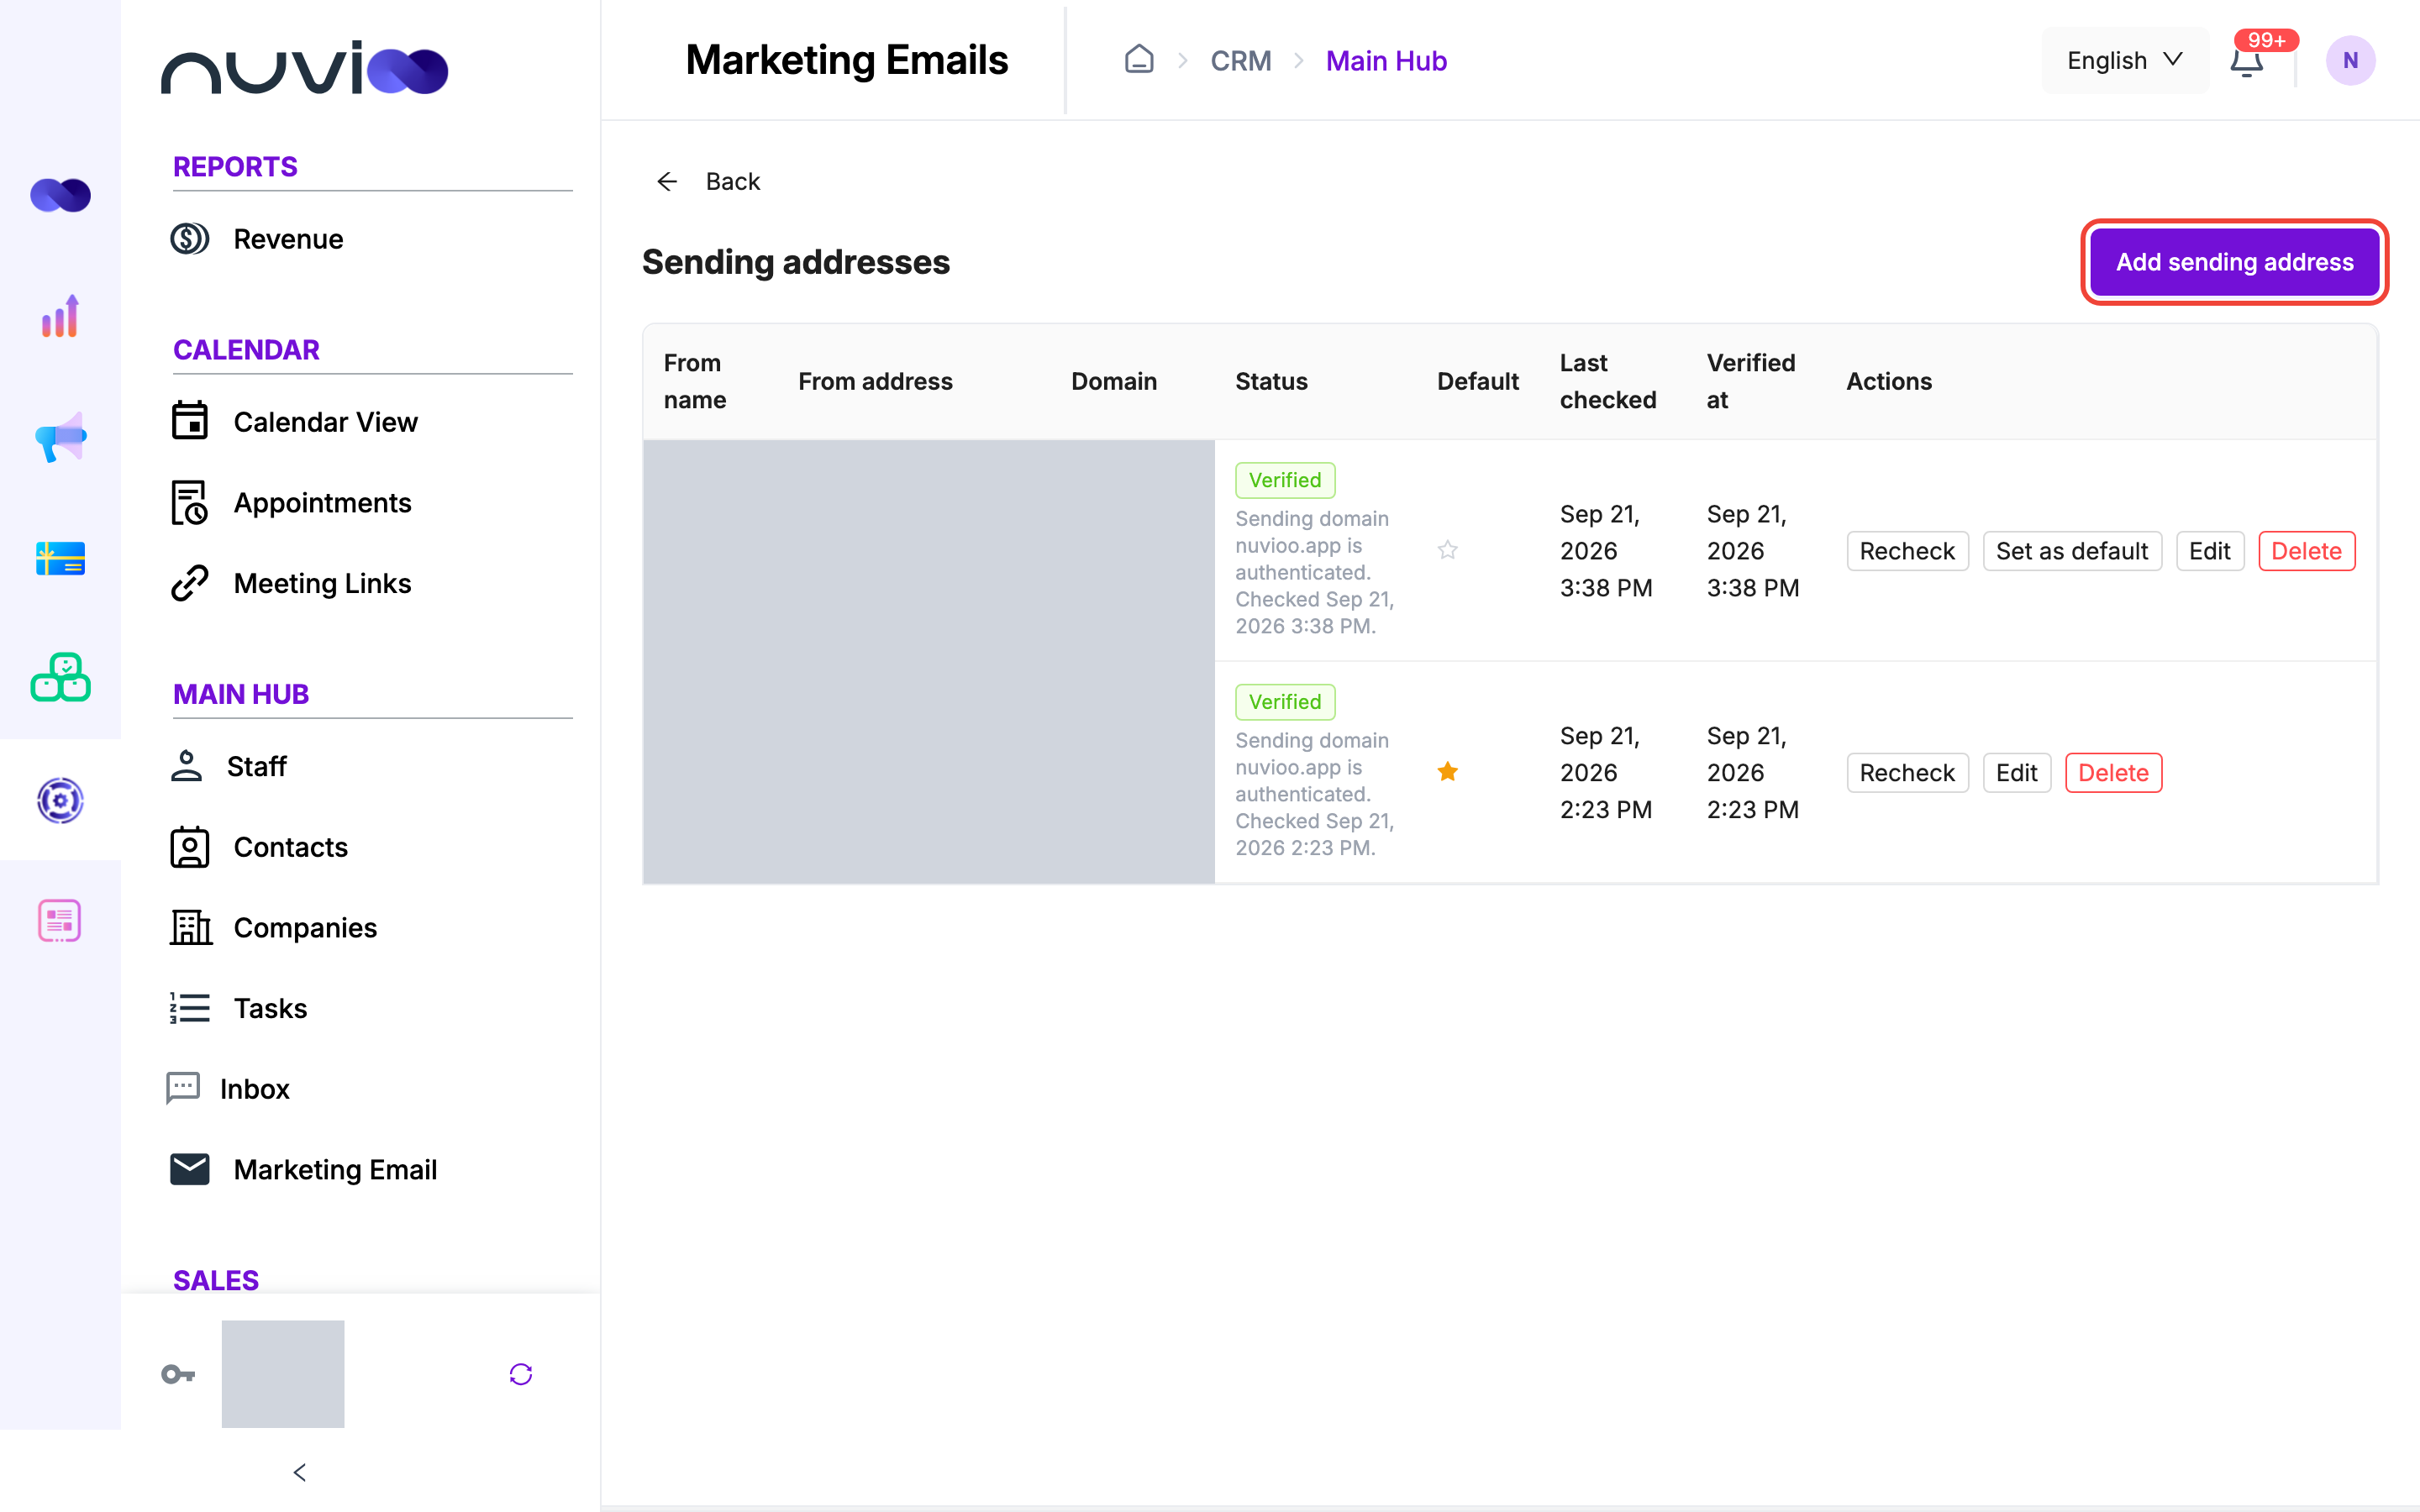The width and height of the screenshot is (2420, 1512).
Task: Open the user avatar N menu
Action: (2350, 60)
